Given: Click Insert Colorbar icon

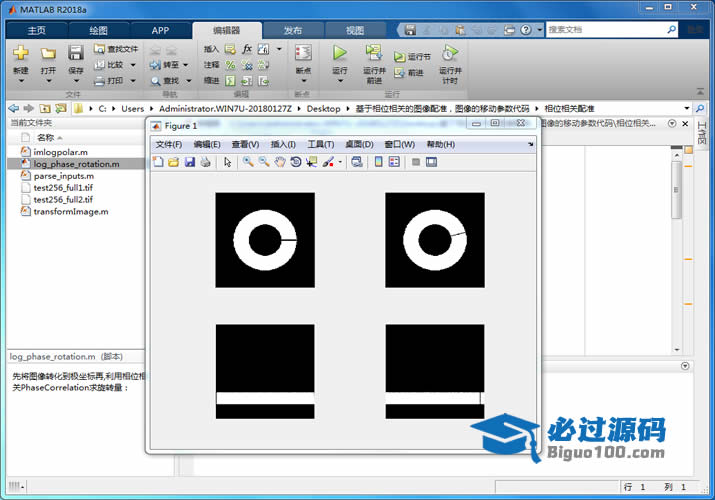Looking at the screenshot, I should click(x=378, y=162).
